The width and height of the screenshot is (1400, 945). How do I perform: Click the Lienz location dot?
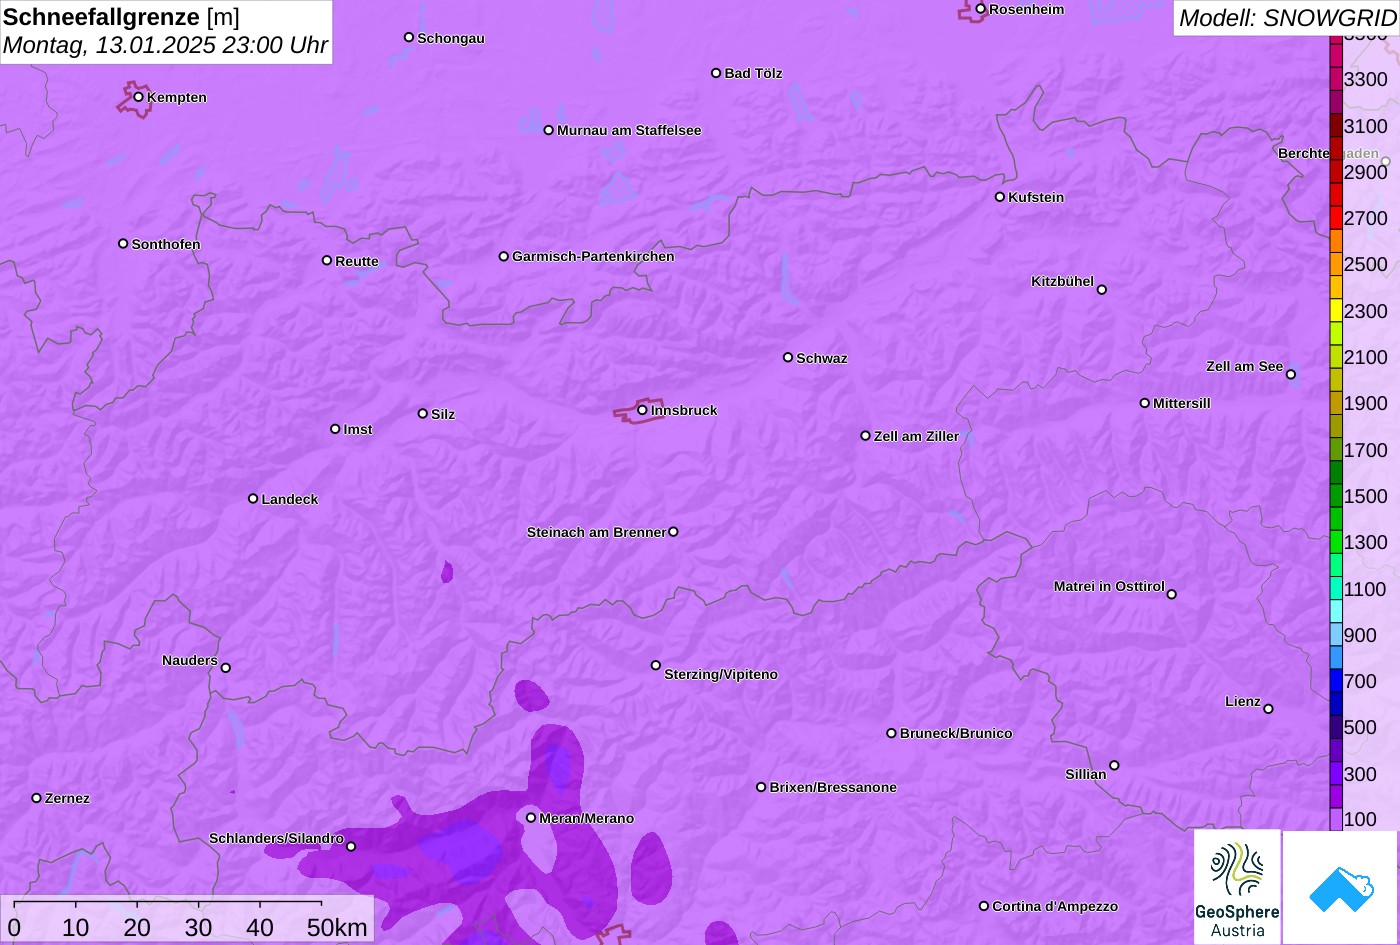point(1269,709)
